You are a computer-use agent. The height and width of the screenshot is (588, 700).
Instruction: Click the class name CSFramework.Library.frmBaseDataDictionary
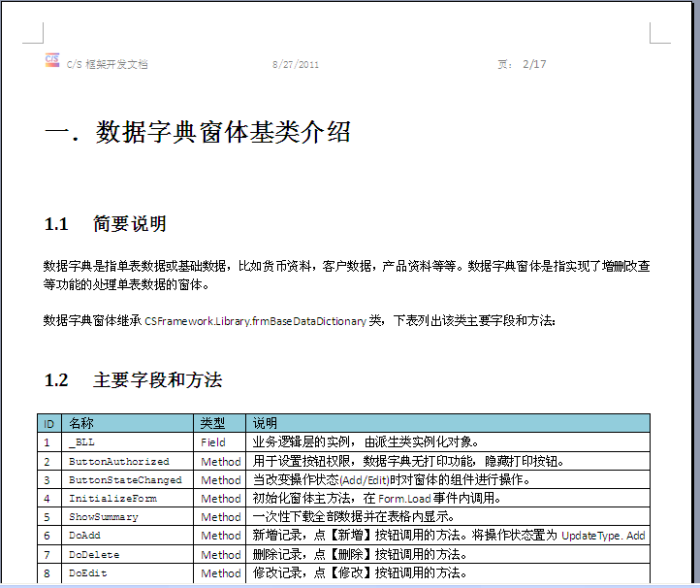[255, 322]
